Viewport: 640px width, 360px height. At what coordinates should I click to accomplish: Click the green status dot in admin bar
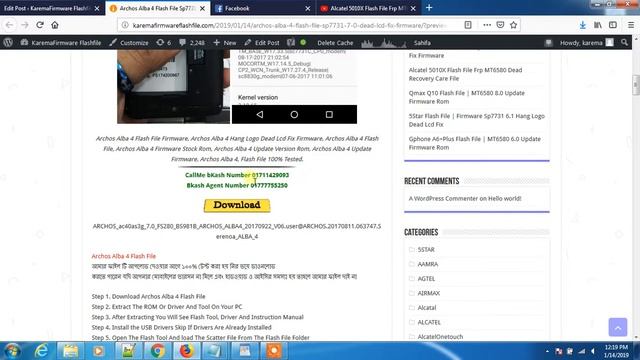[x=303, y=42]
